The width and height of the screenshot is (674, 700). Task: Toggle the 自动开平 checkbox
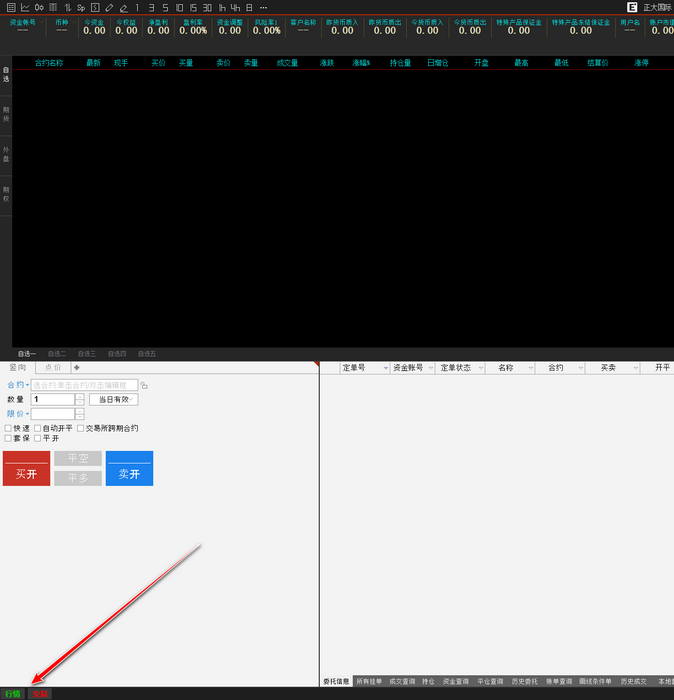pos(37,428)
